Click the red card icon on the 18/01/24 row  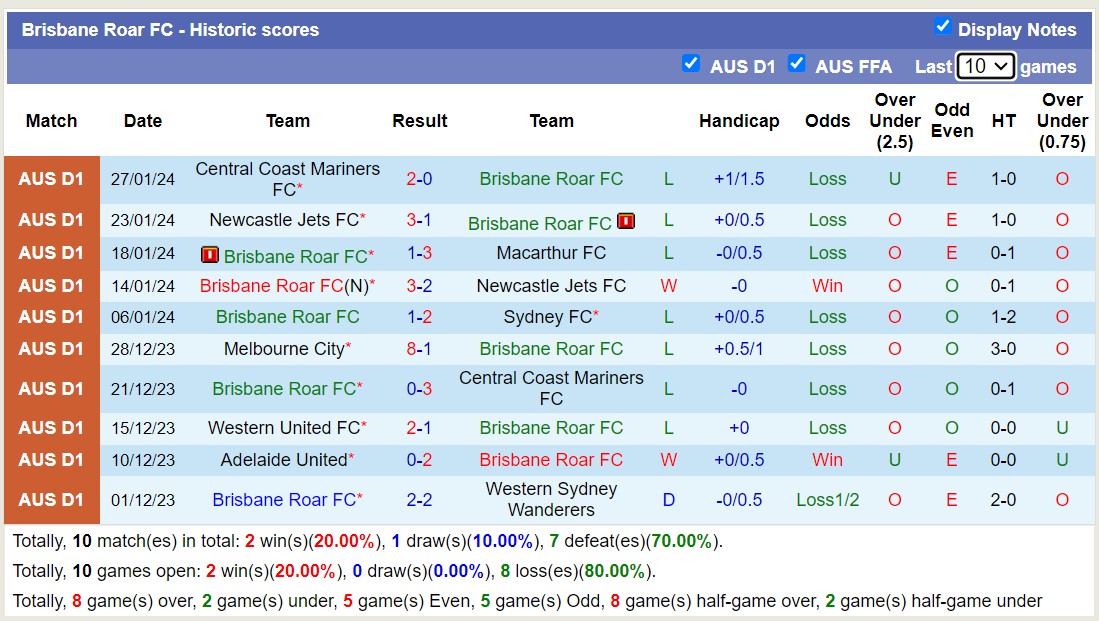tap(211, 254)
